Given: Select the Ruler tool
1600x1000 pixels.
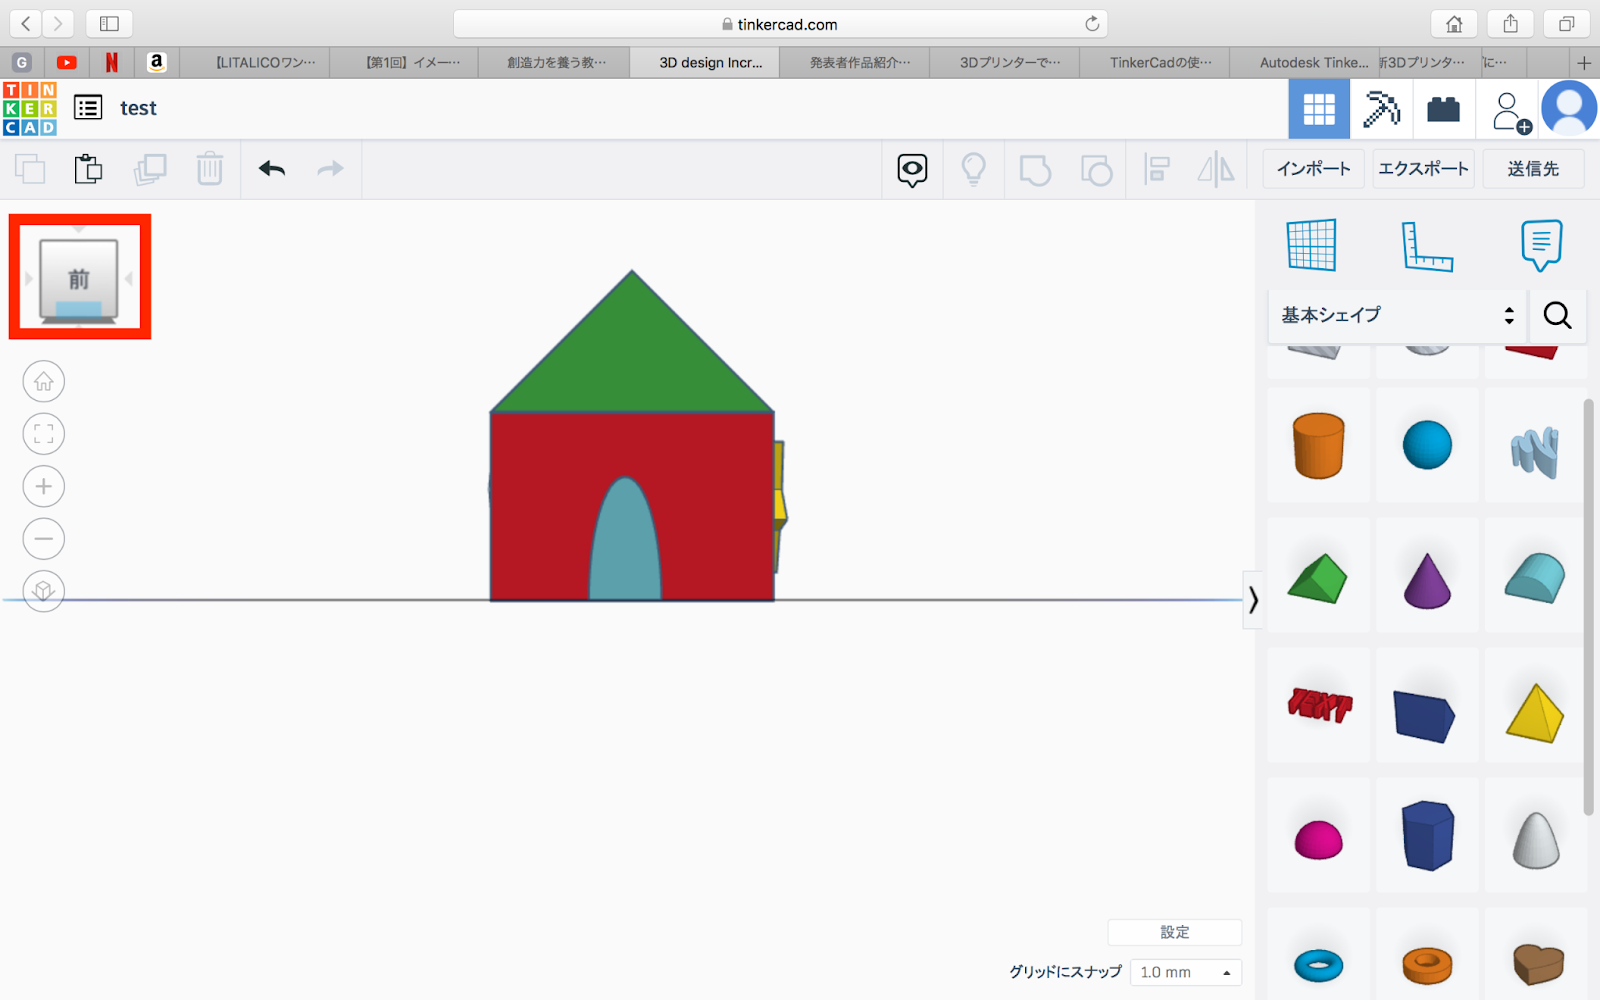Looking at the screenshot, I should [1427, 246].
